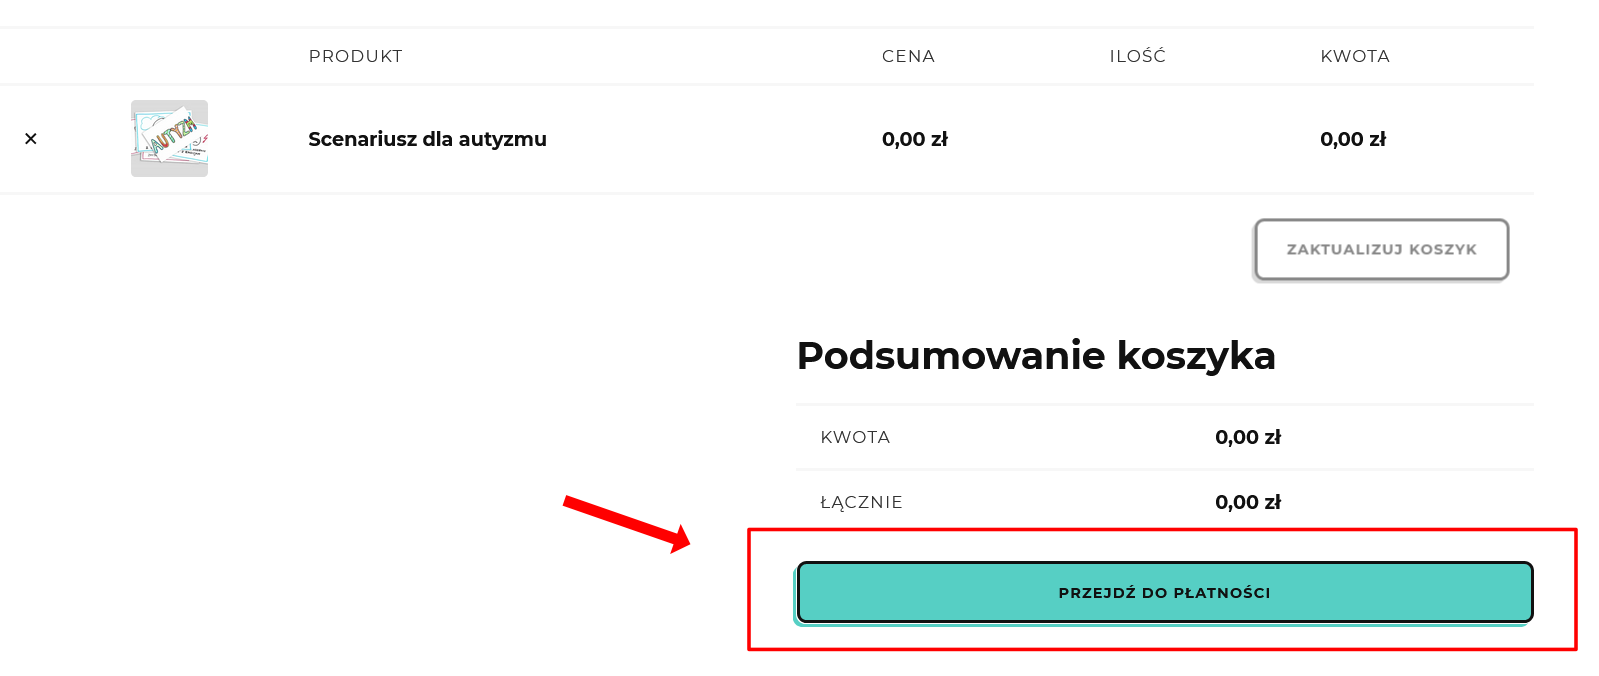Click the ILOŚĆ column header
Viewport: 1599px width, 676px height.
coord(1137,56)
